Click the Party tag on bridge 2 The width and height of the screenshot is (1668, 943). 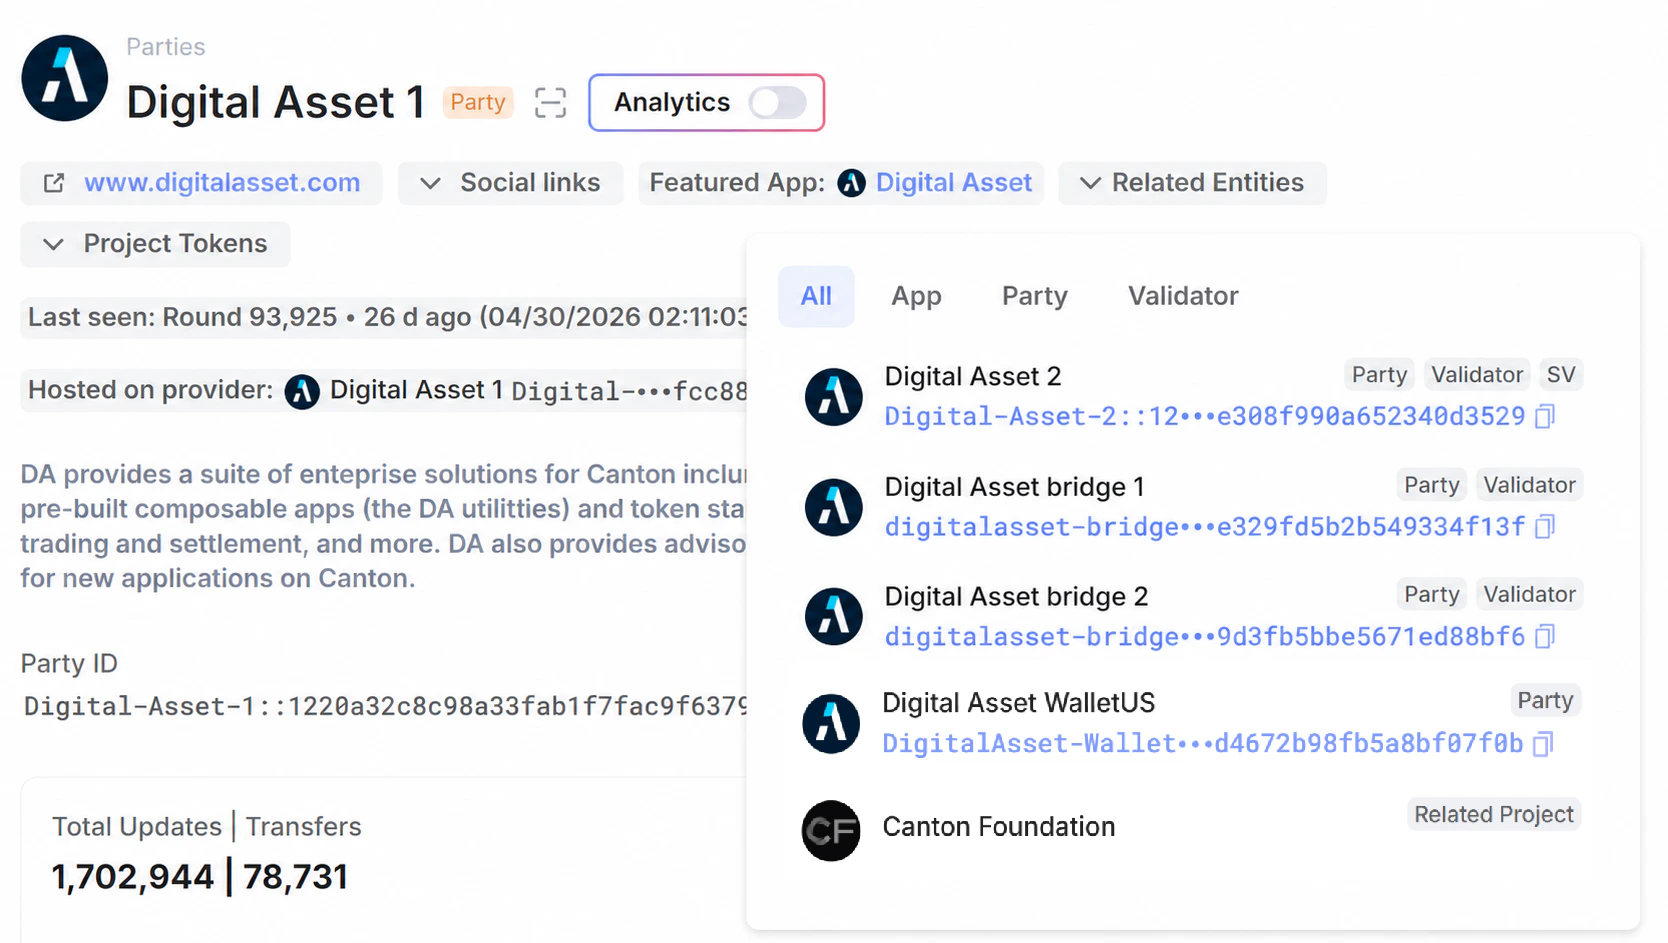pyautogui.click(x=1431, y=594)
